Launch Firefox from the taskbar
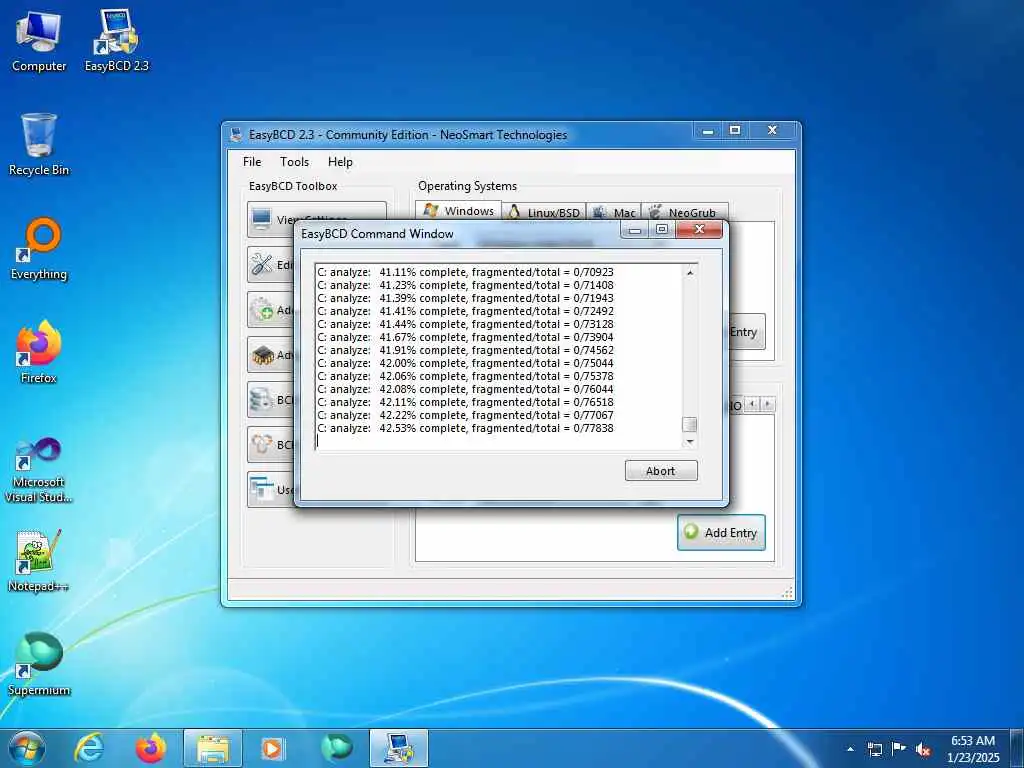This screenshot has width=1024, height=768. [150, 748]
